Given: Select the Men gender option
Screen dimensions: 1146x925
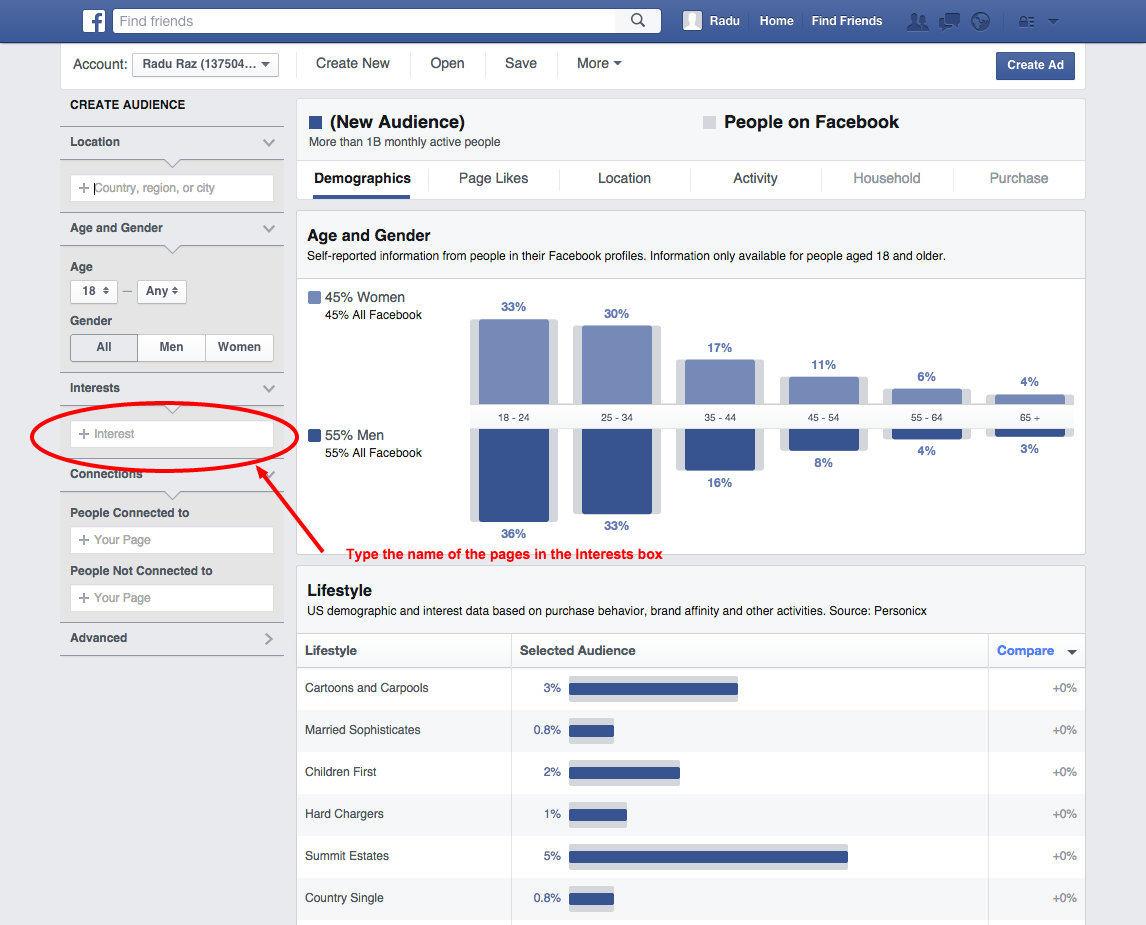Looking at the screenshot, I should click(x=171, y=347).
